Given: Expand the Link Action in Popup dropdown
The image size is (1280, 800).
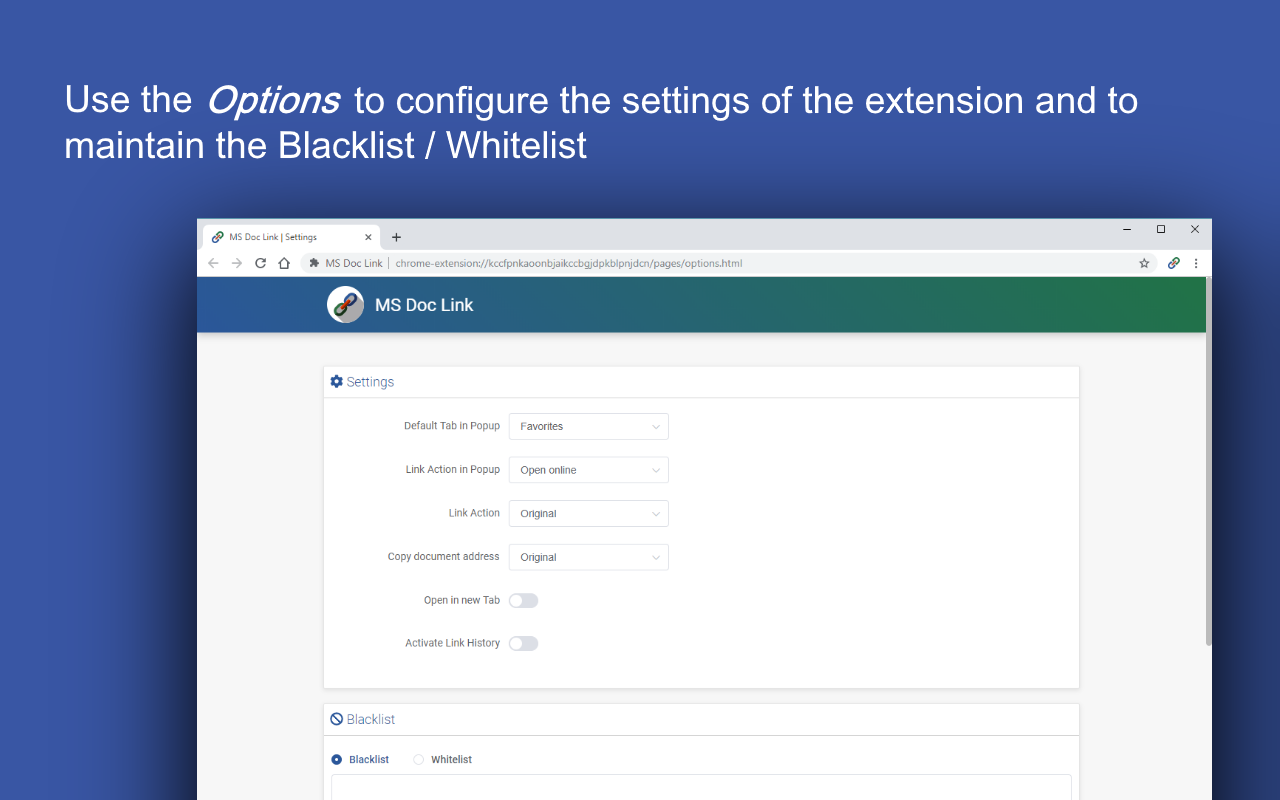Looking at the screenshot, I should [588, 470].
